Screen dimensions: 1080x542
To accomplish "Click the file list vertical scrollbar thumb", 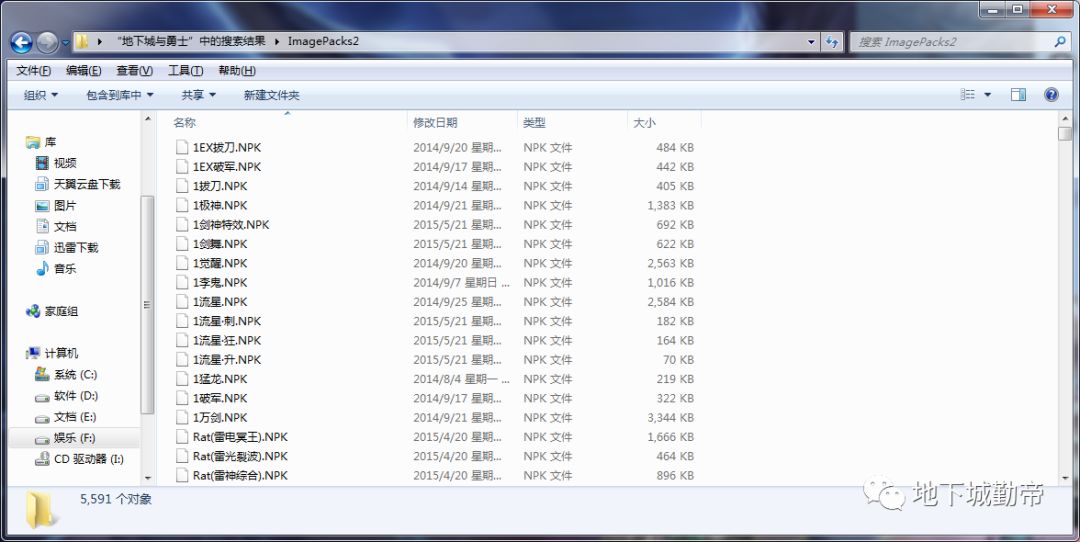I will (x=1065, y=134).
